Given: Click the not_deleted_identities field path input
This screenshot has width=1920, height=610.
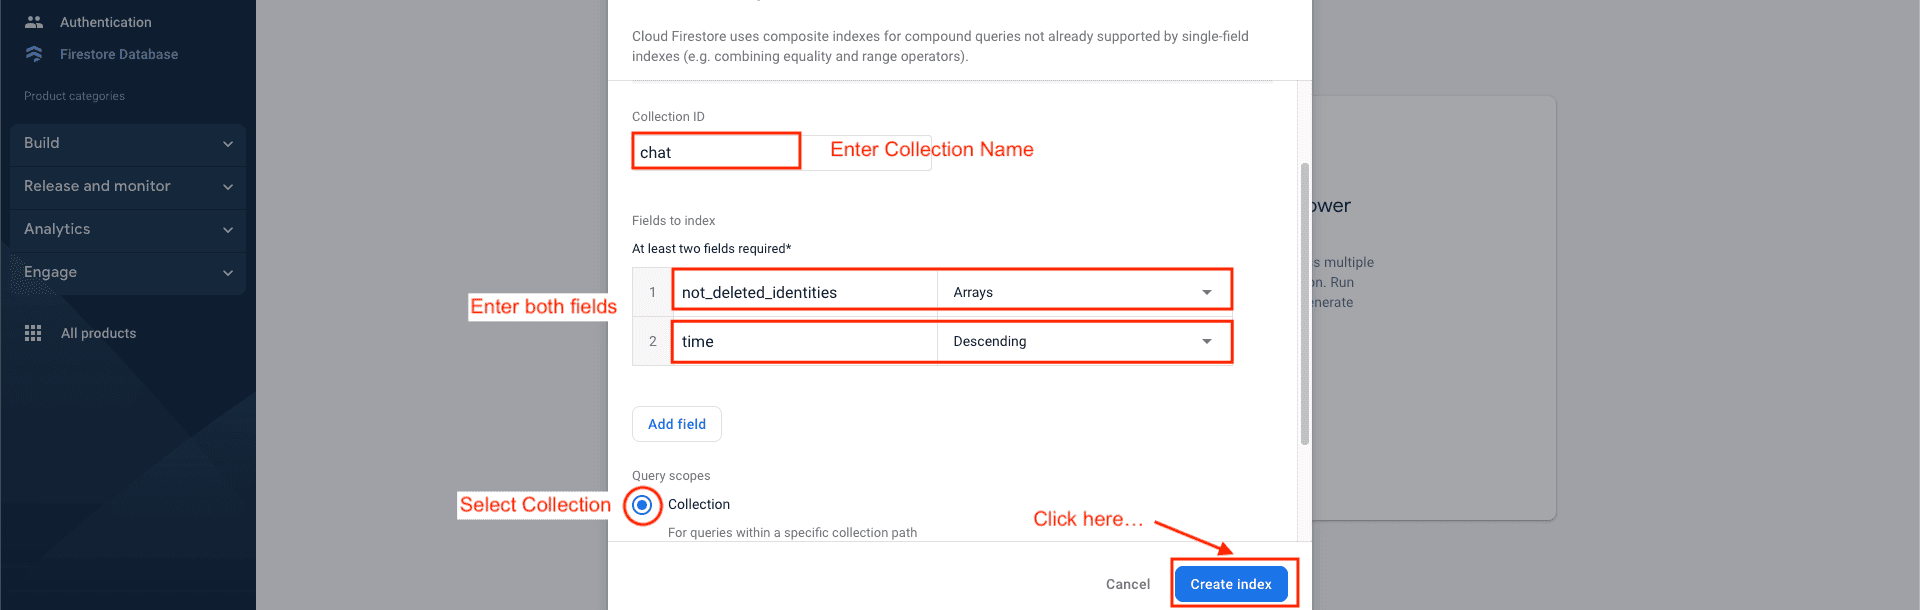Looking at the screenshot, I should tap(805, 292).
